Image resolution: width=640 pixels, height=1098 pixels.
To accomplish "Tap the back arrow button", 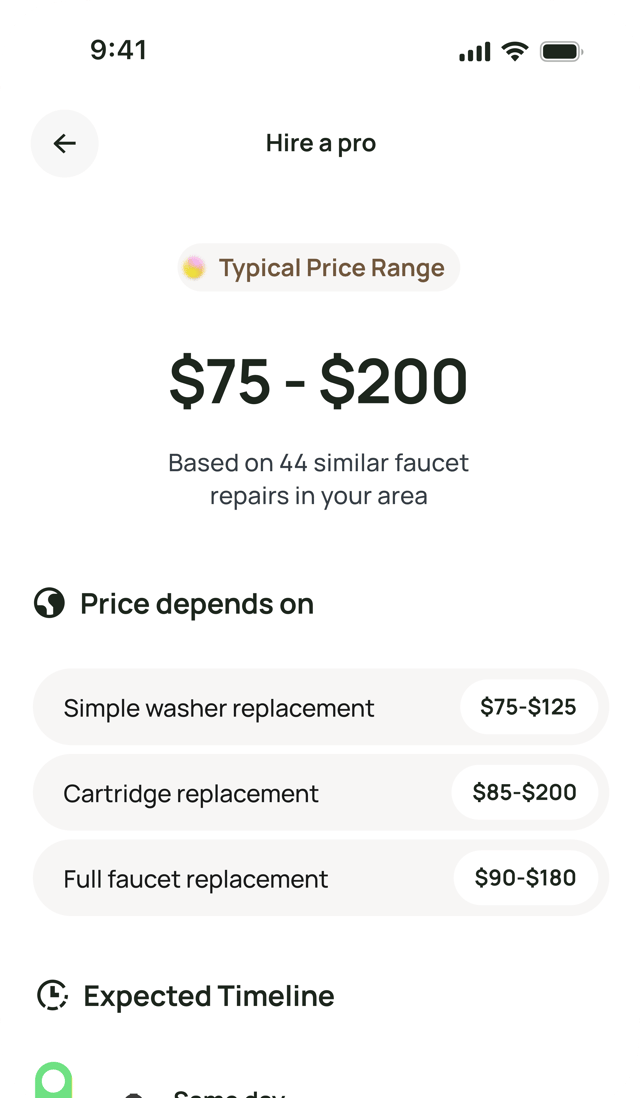I will point(65,144).
